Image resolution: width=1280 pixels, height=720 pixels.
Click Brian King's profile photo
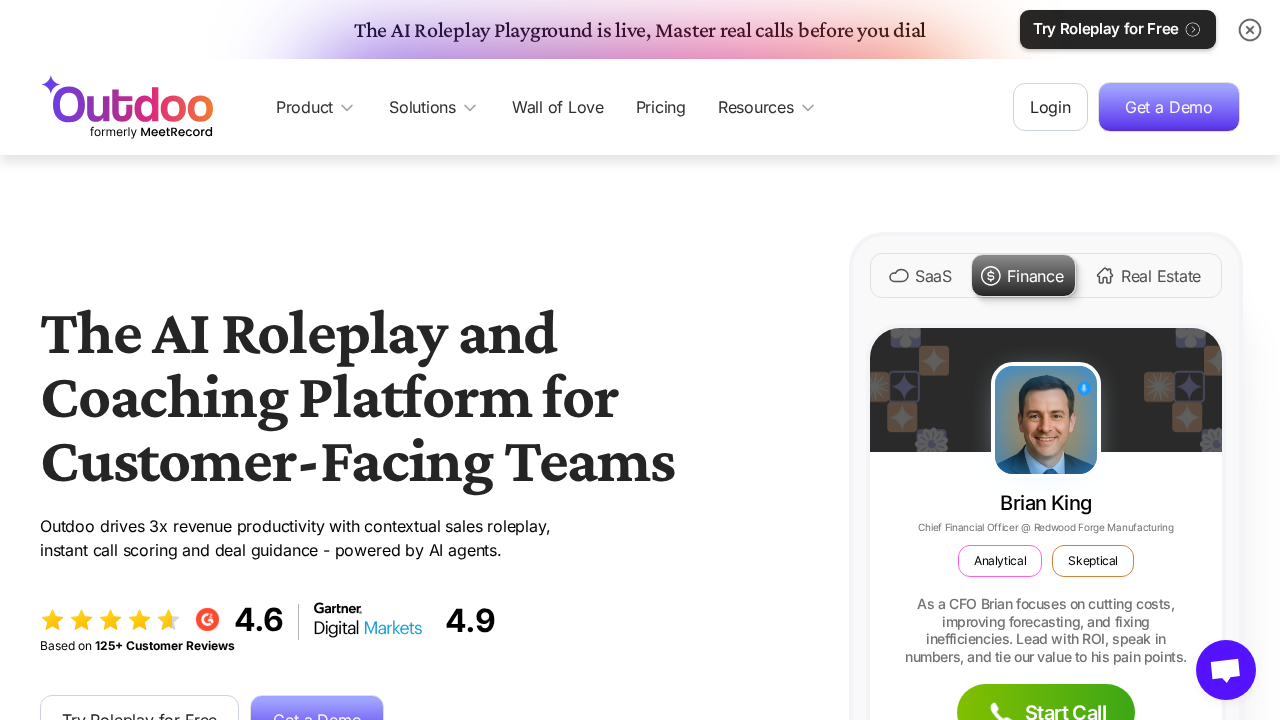(x=1045, y=419)
